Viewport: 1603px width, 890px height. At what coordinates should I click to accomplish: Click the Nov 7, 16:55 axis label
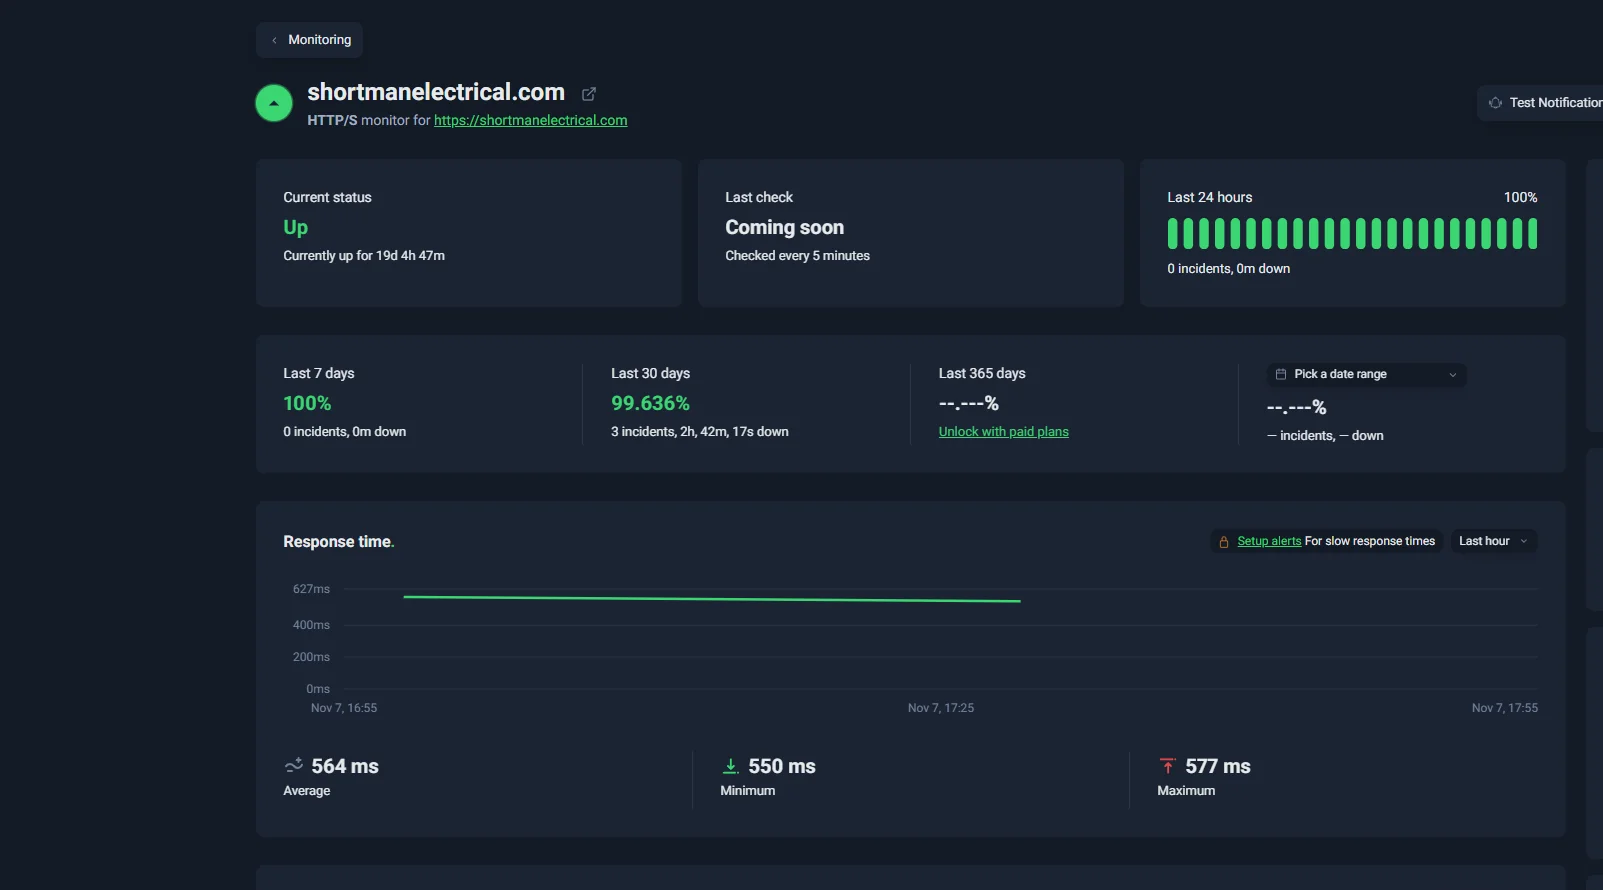click(344, 708)
